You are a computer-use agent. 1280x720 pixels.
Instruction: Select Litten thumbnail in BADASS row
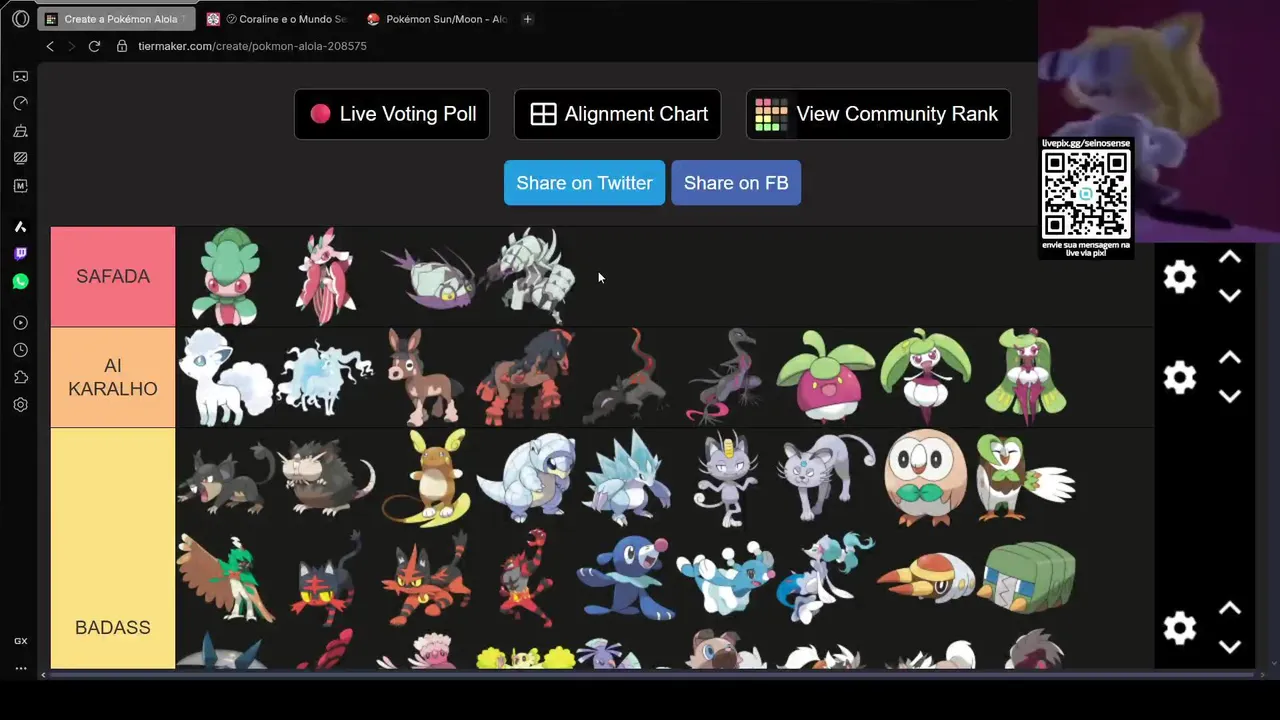[x=328, y=578]
